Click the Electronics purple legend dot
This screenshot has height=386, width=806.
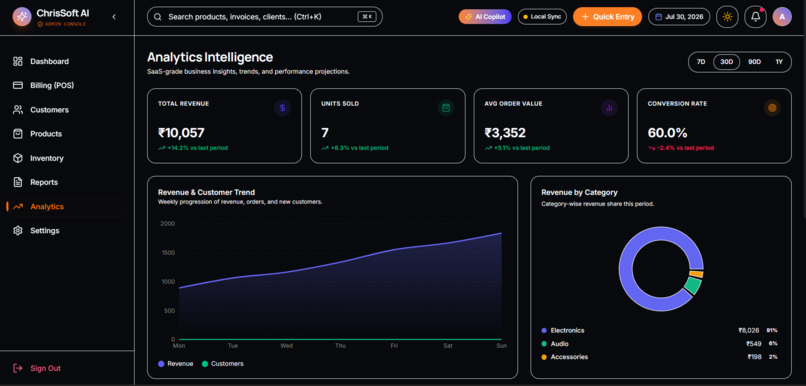(544, 330)
